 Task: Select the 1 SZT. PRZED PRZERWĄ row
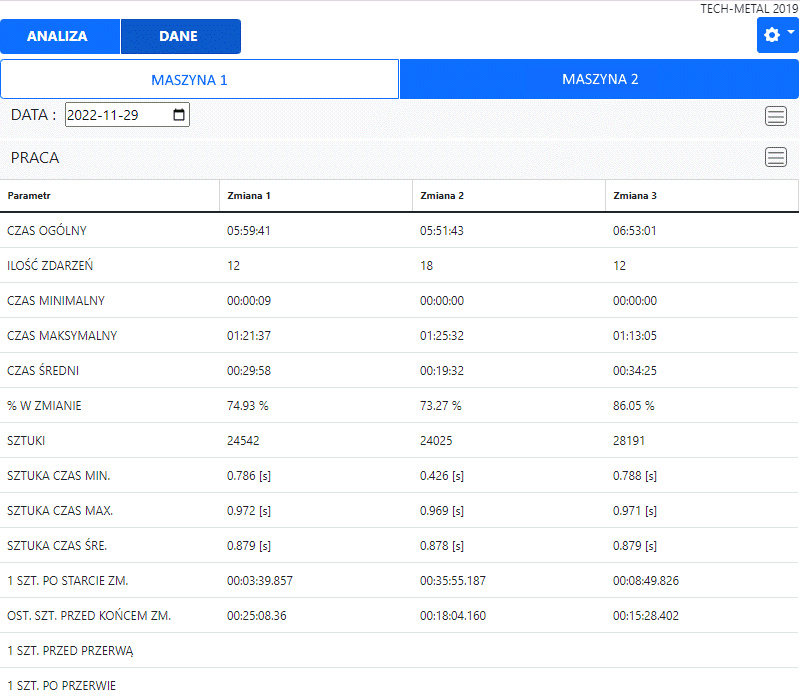(70, 651)
